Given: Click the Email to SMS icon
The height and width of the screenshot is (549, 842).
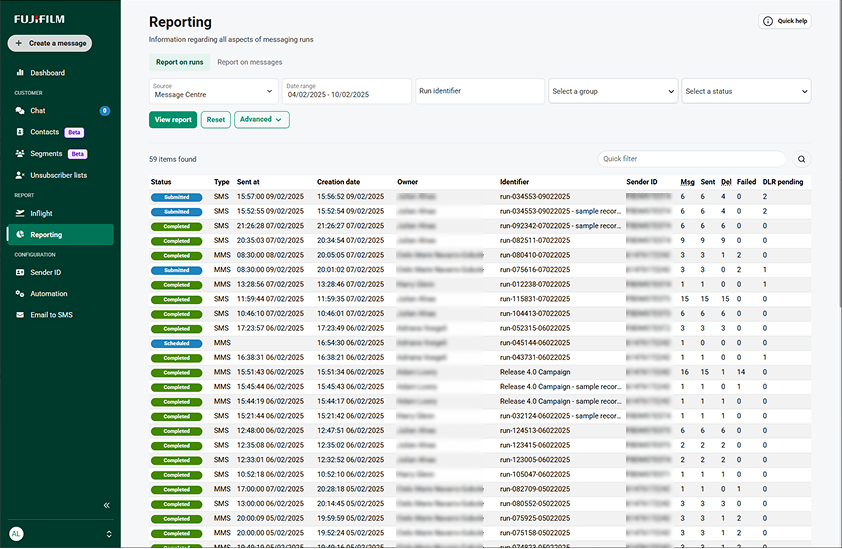Looking at the screenshot, I should pyautogui.click(x=20, y=315).
